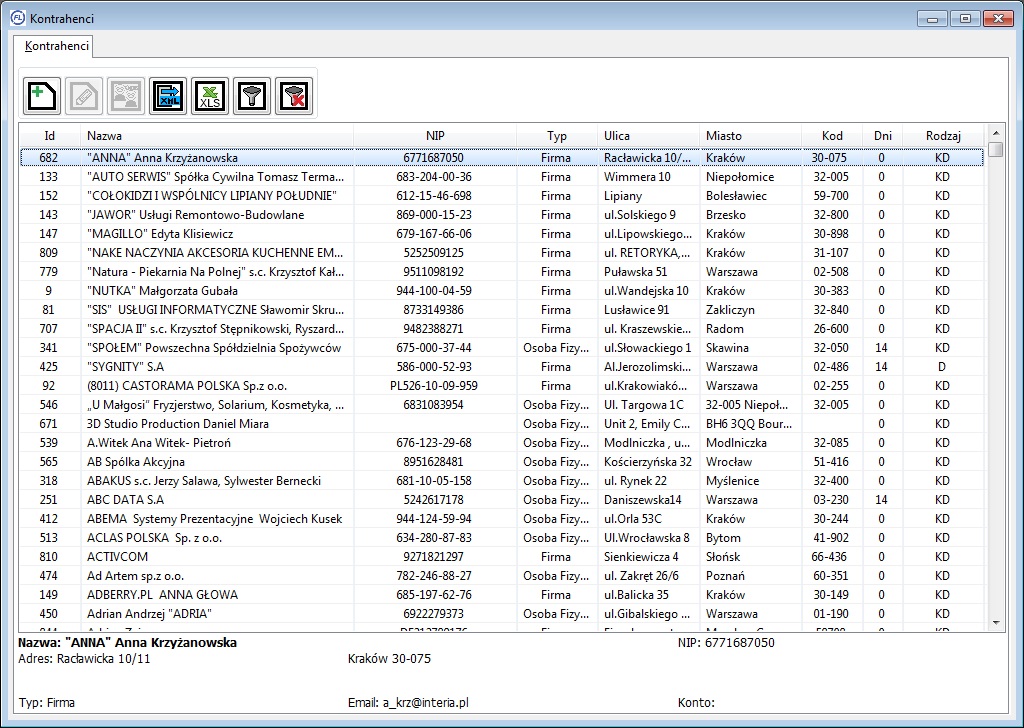Select ABEMA Systemy Prezentacyjne Wojciech Kusek
Screen dimensions: 1024x728
point(502,518)
